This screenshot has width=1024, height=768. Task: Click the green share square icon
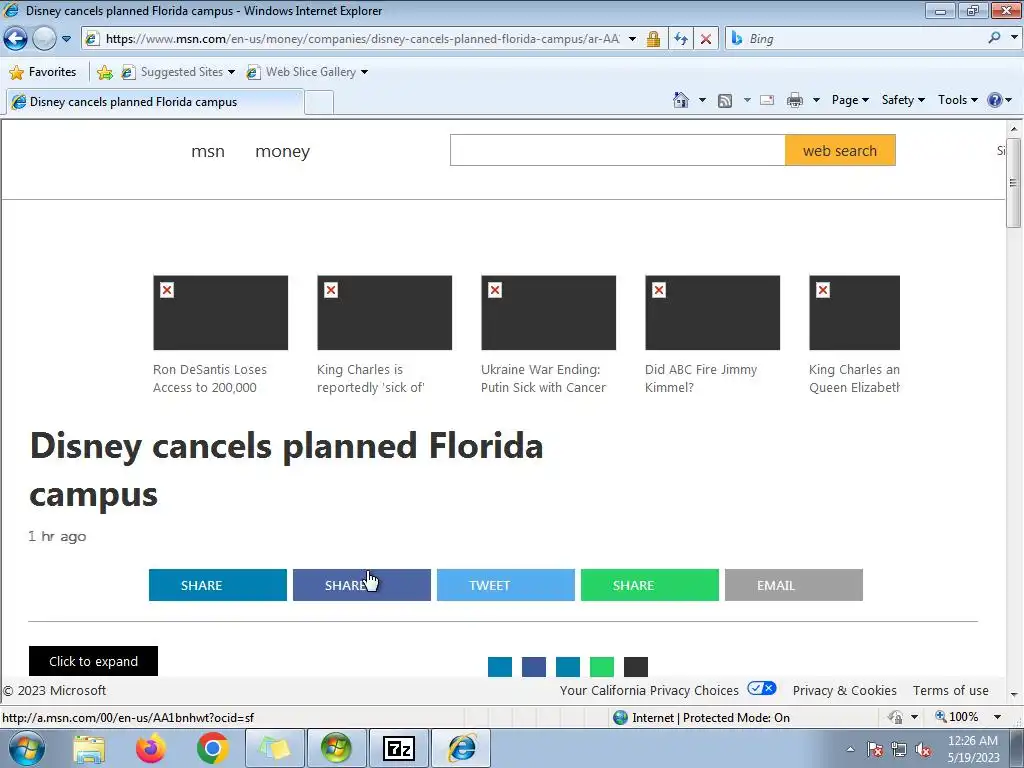601,667
